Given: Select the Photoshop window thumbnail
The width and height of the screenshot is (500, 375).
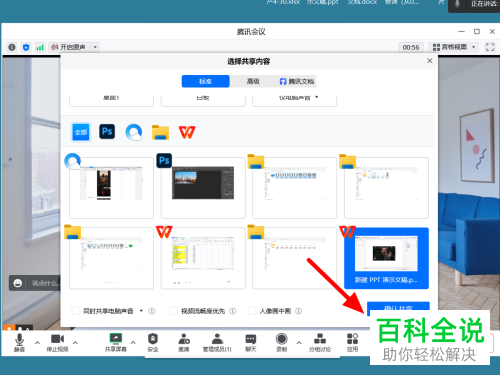Looking at the screenshot, I should point(203,188).
